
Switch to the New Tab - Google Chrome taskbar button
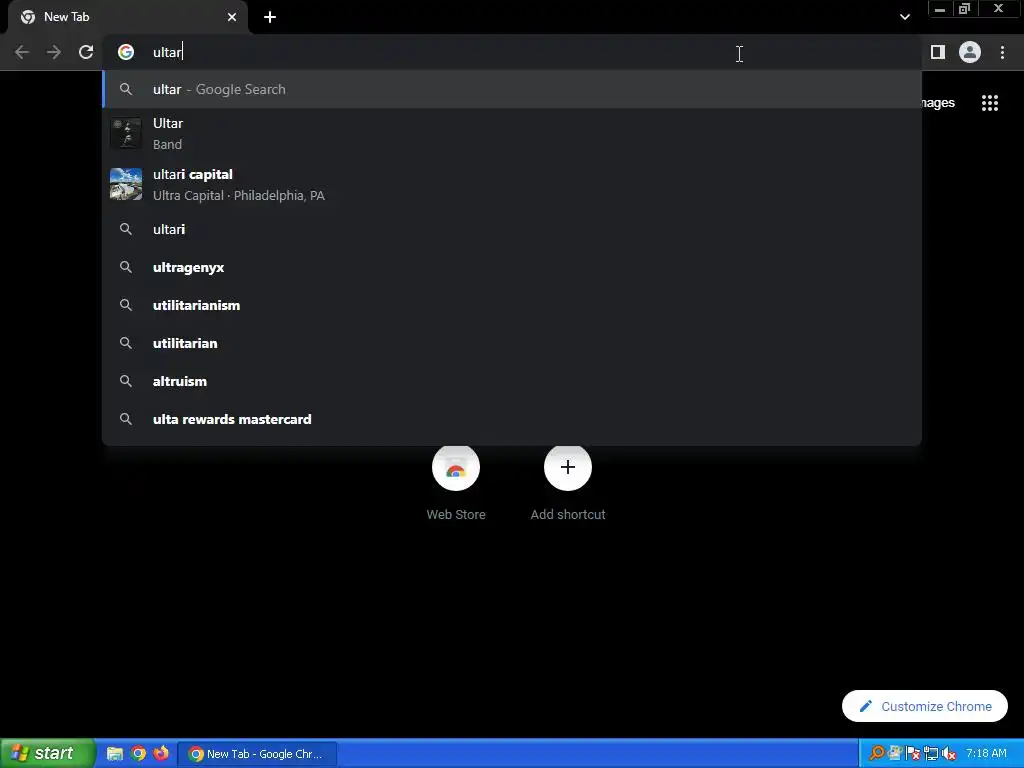tap(257, 754)
